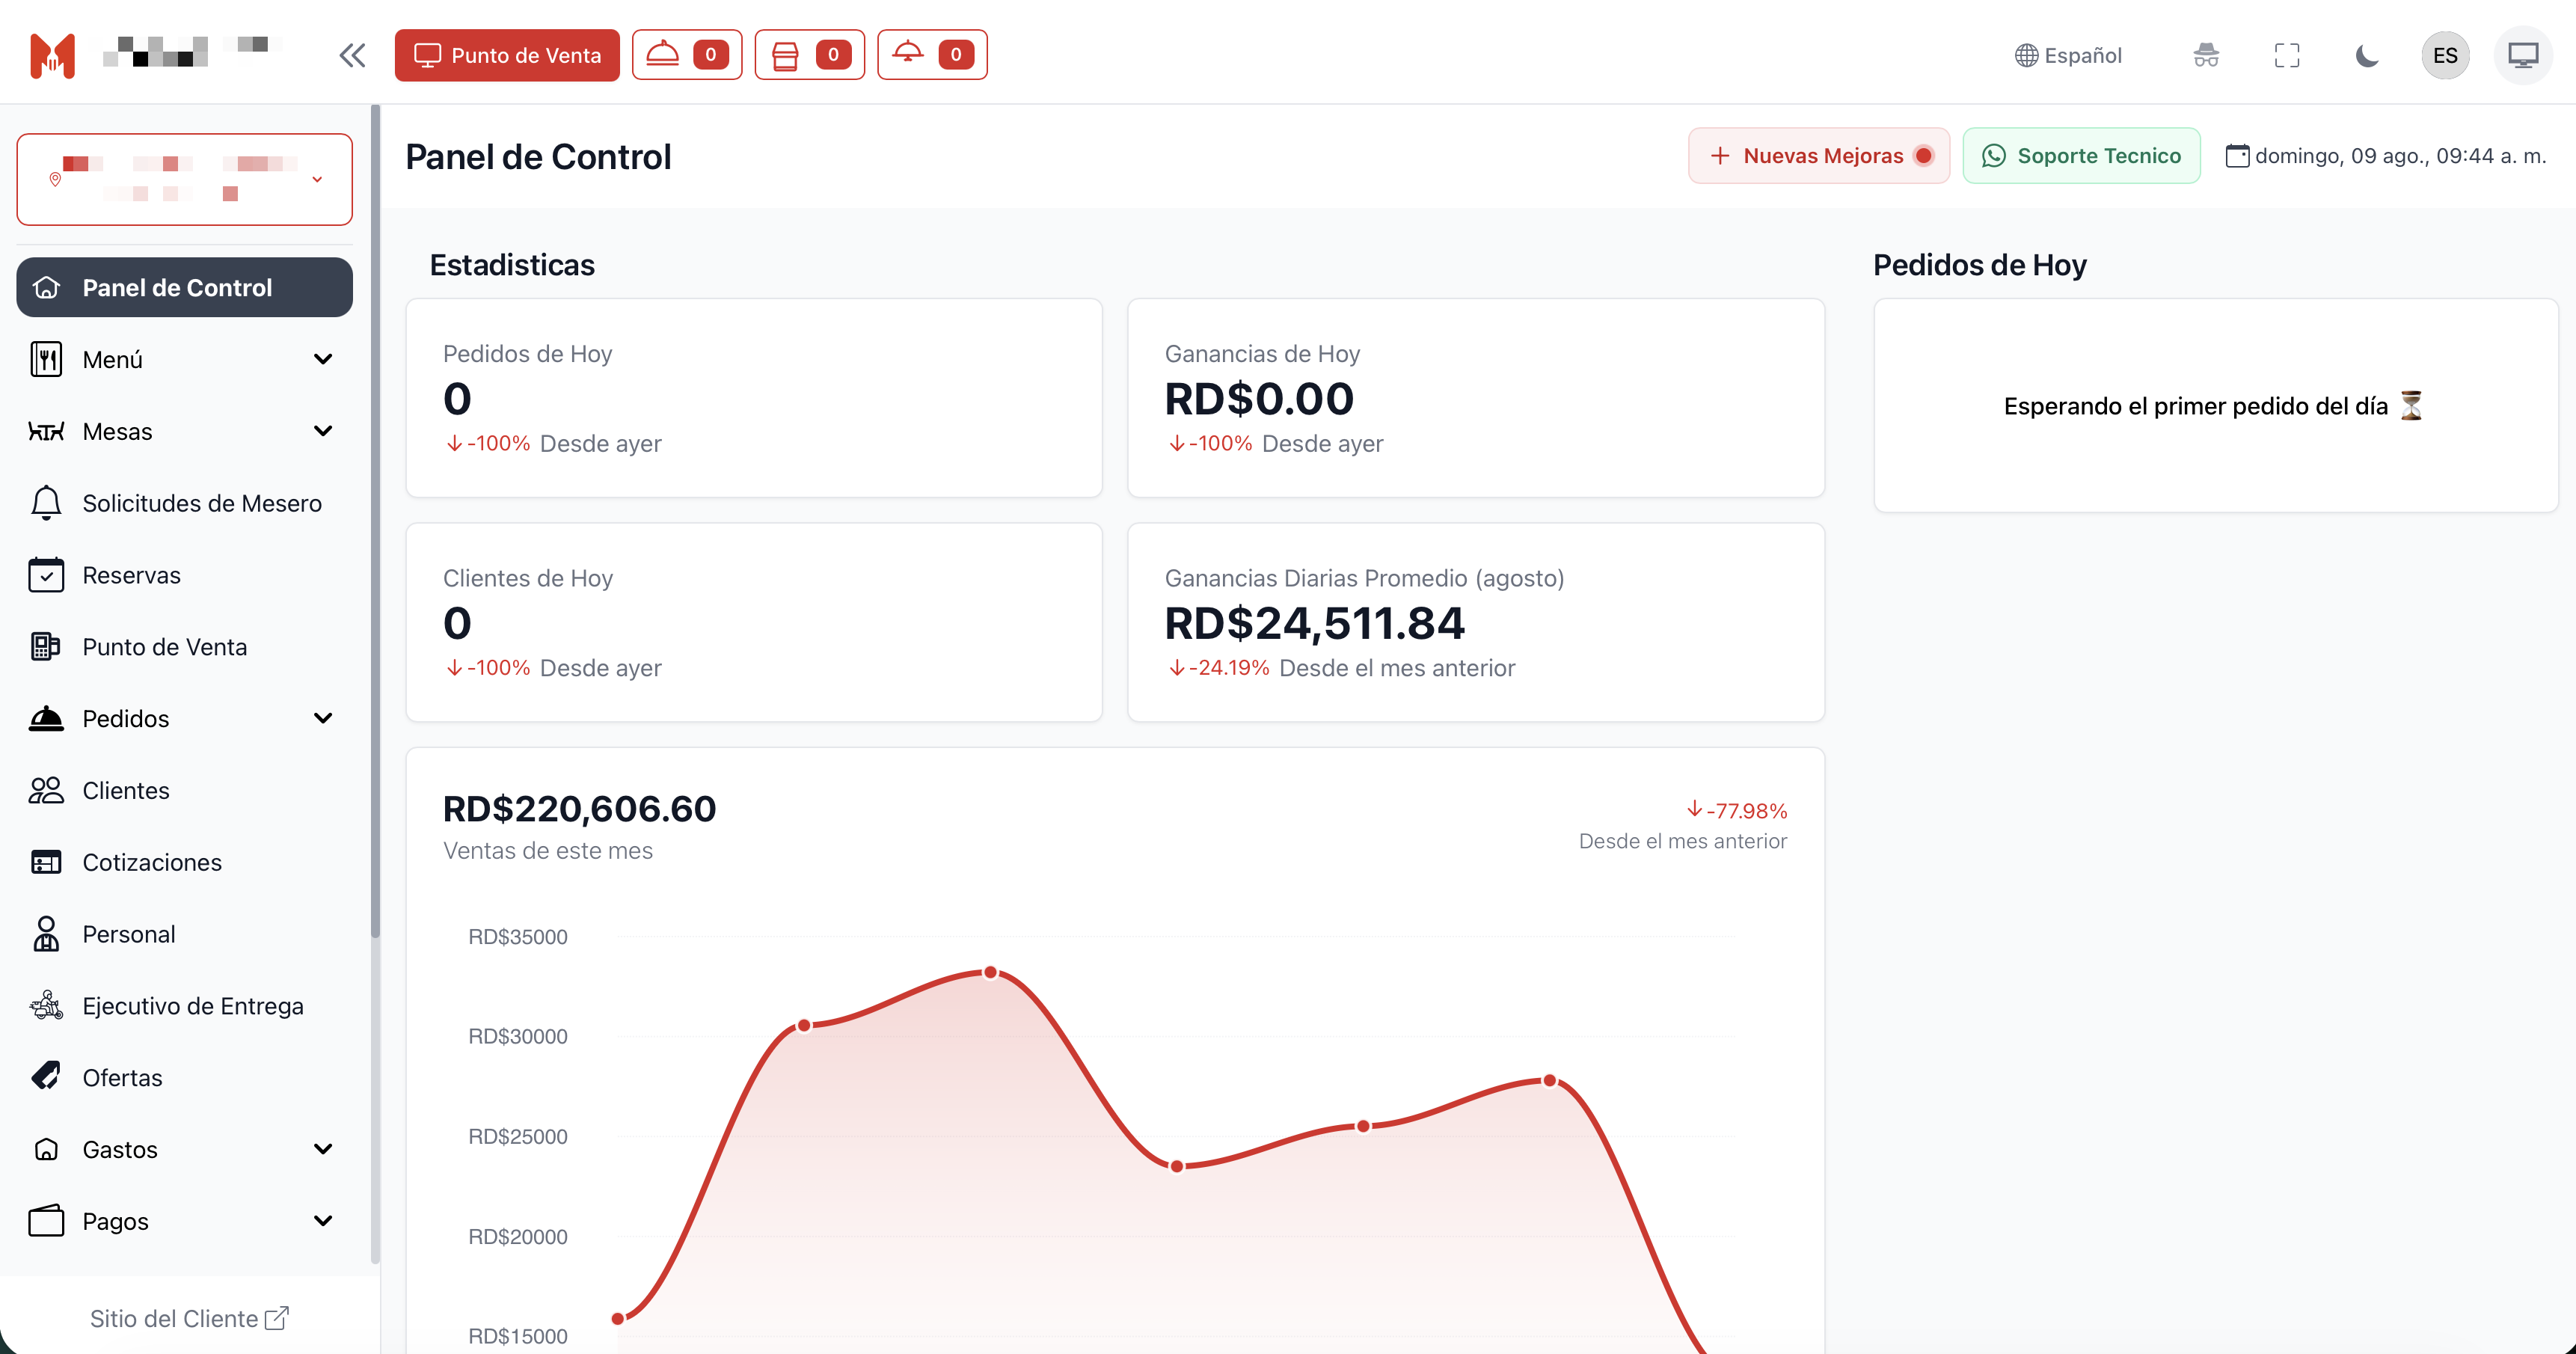Click the 'Esperando el primer pedido del día' message
The width and height of the screenshot is (2576, 1354).
pyautogui.click(x=2215, y=406)
